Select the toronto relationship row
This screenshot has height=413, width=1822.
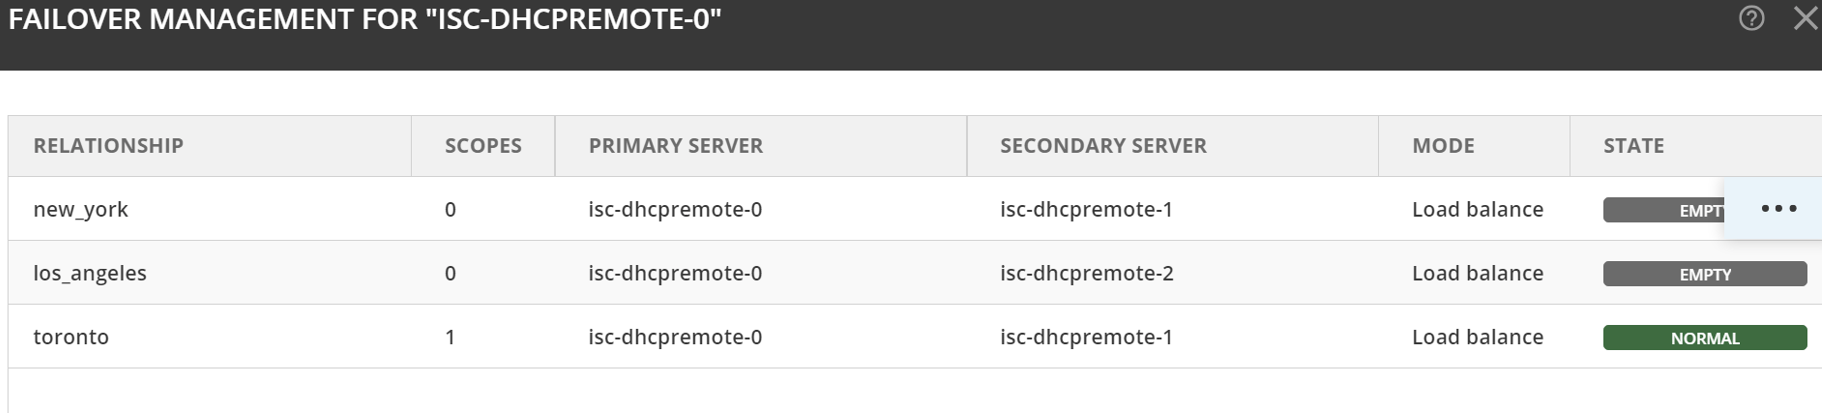tap(71, 337)
